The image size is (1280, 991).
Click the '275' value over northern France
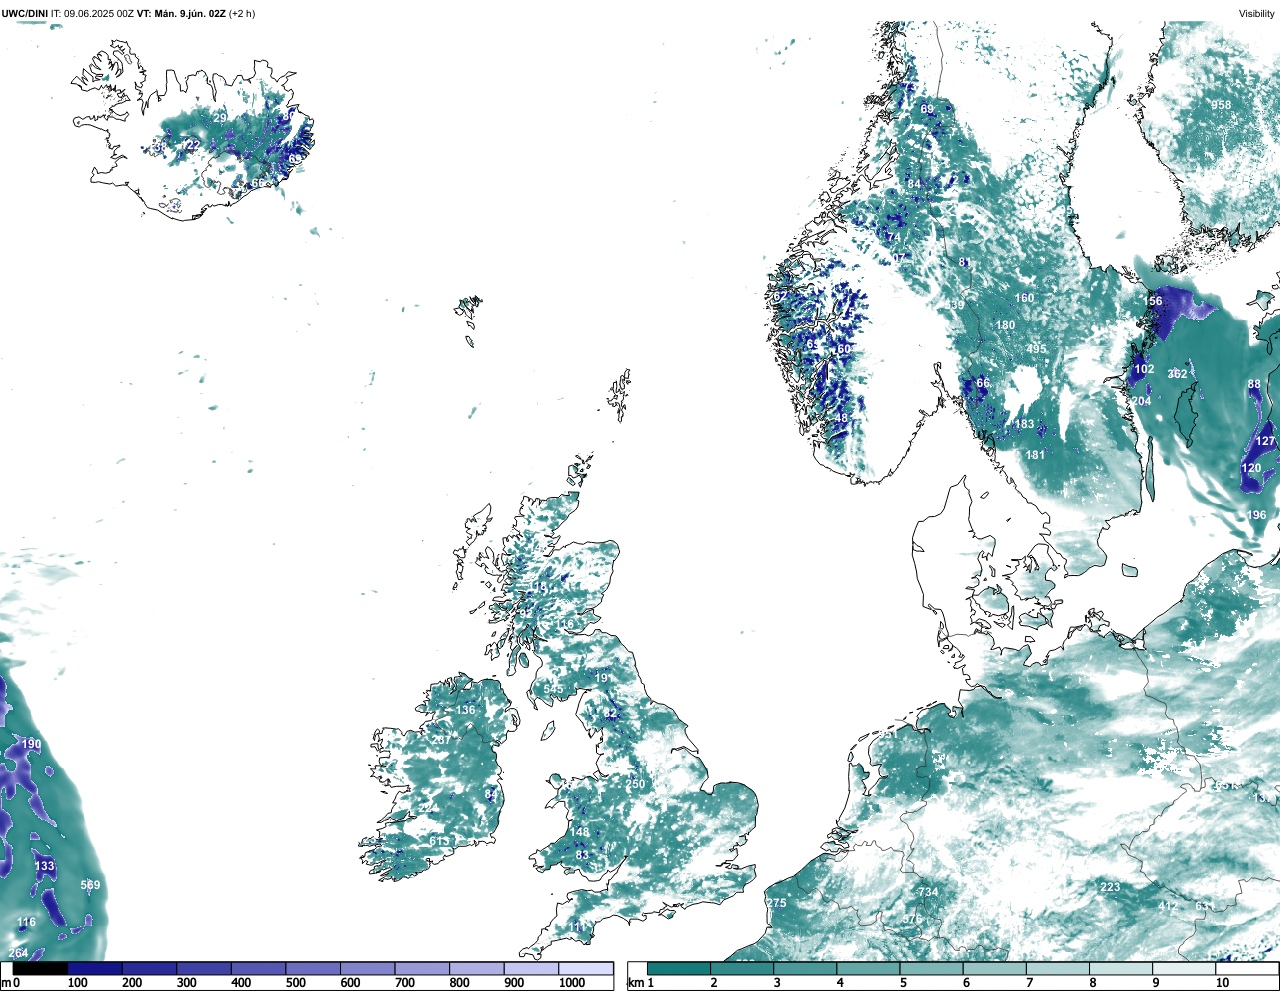pyautogui.click(x=776, y=903)
